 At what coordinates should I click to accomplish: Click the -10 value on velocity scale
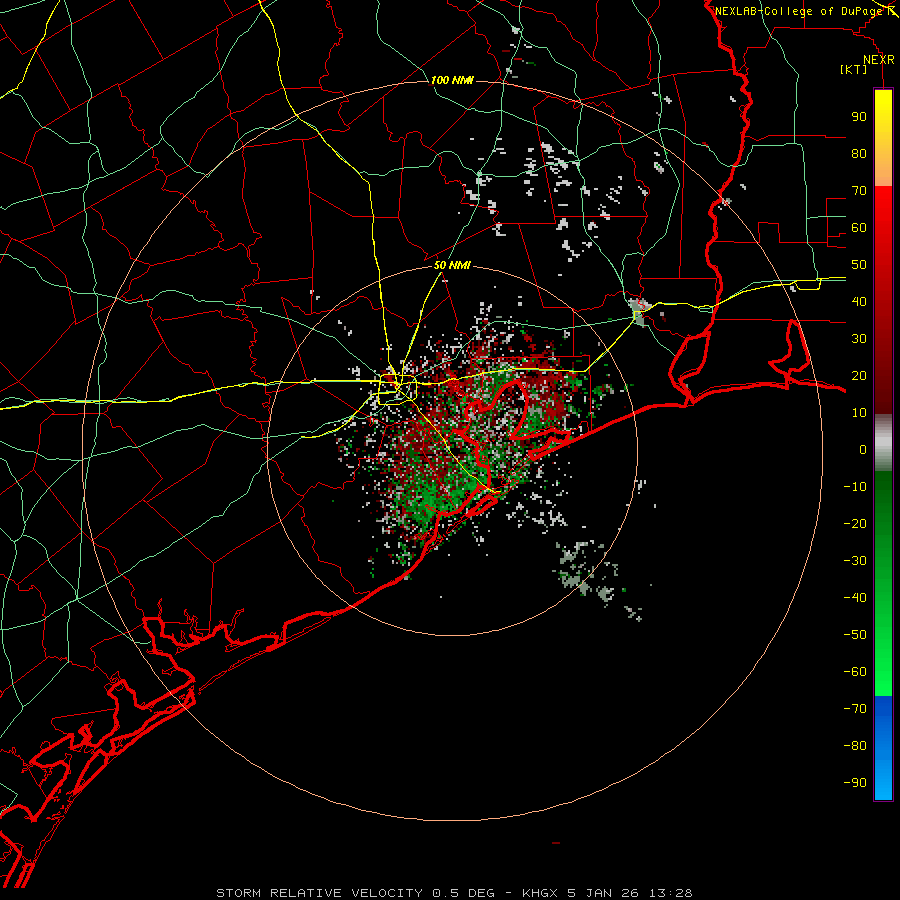point(855,487)
